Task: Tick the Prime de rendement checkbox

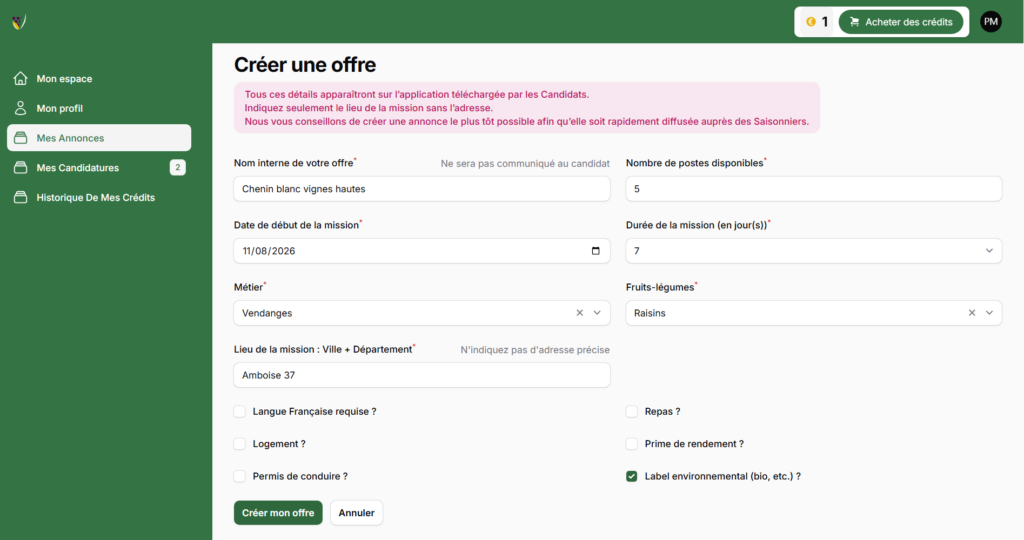Action: [632, 444]
